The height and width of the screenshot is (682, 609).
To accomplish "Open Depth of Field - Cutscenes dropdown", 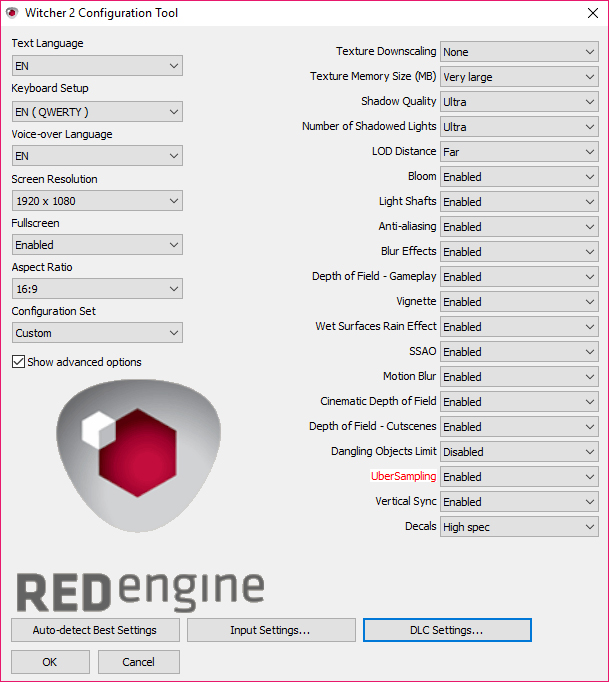I will 519,427.
